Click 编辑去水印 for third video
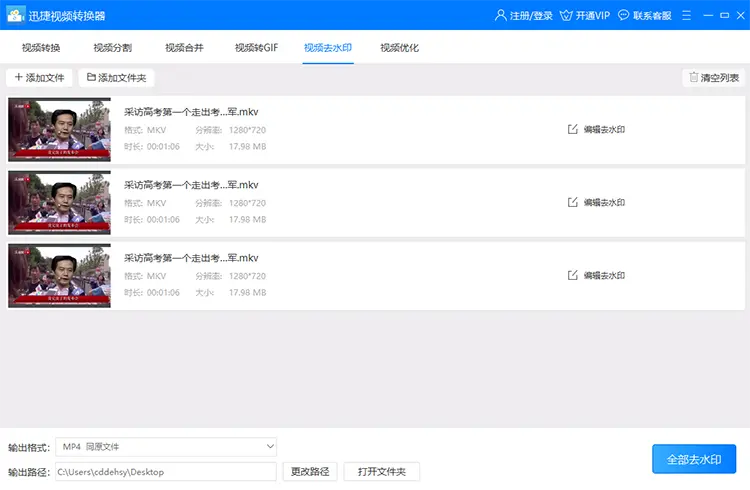The height and width of the screenshot is (490, 750). (596, 275)
